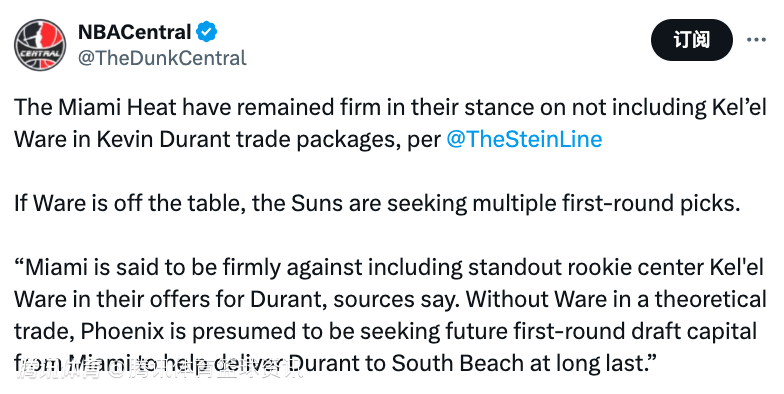Click 'multiple first-round picks' phrase
784x394 pixels.
[x=605, y=204]
